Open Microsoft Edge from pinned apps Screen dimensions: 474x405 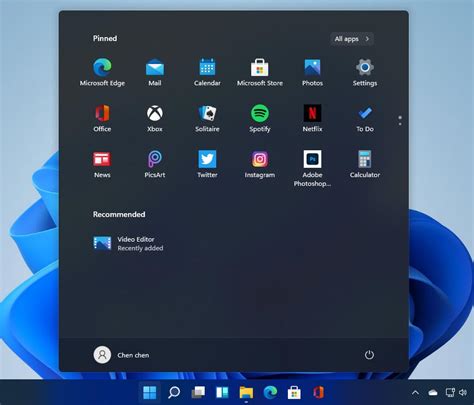click(x=102, y=72)
